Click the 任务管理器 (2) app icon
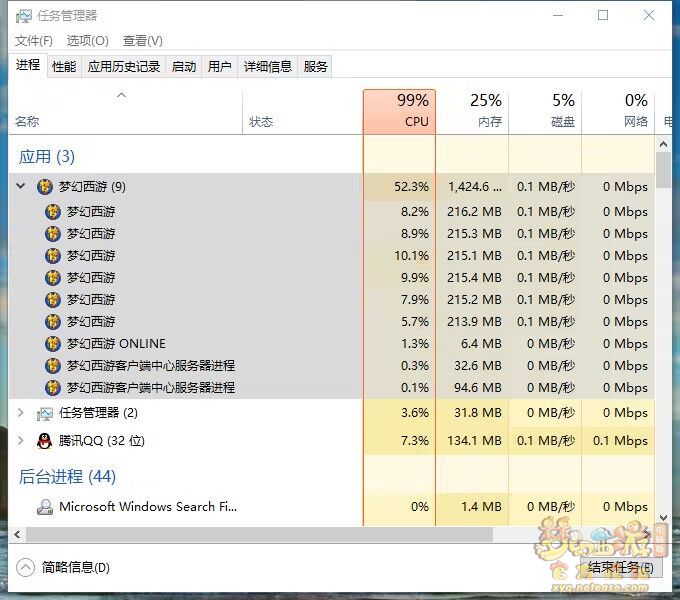This screenshot has height=600, width=680. point(45,414)
